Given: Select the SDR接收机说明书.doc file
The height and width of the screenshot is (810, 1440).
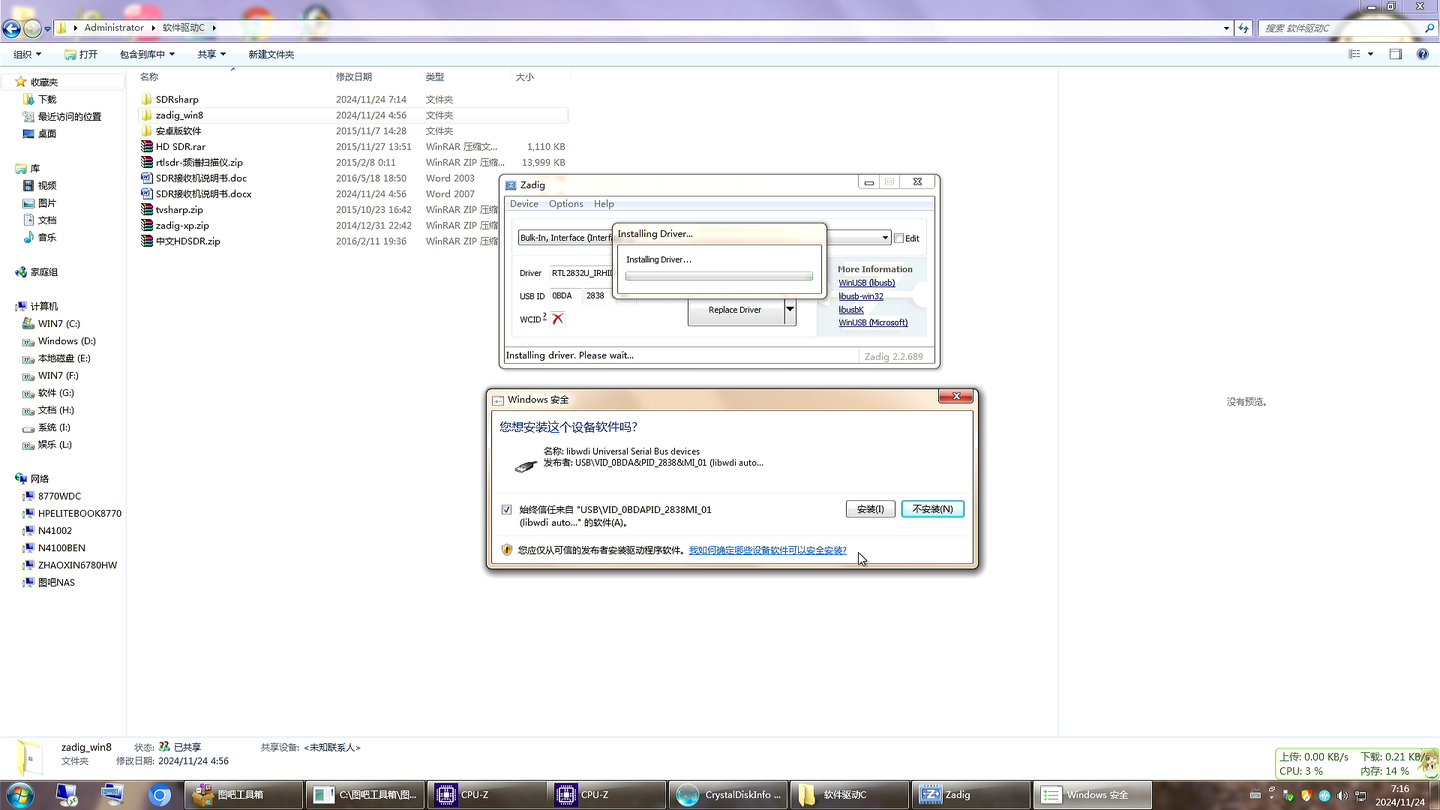Looking at the screenshot, I should 201,178.
